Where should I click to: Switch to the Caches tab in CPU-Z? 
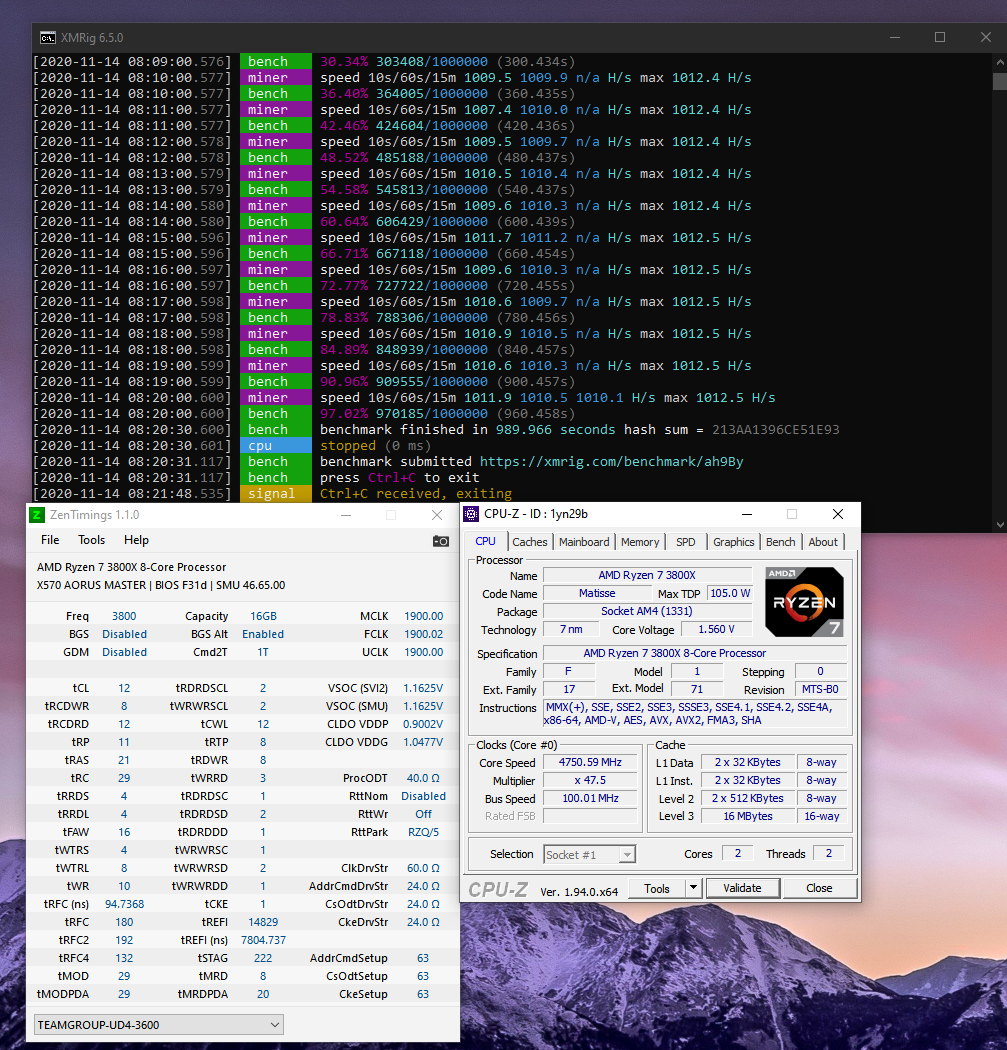530,542
